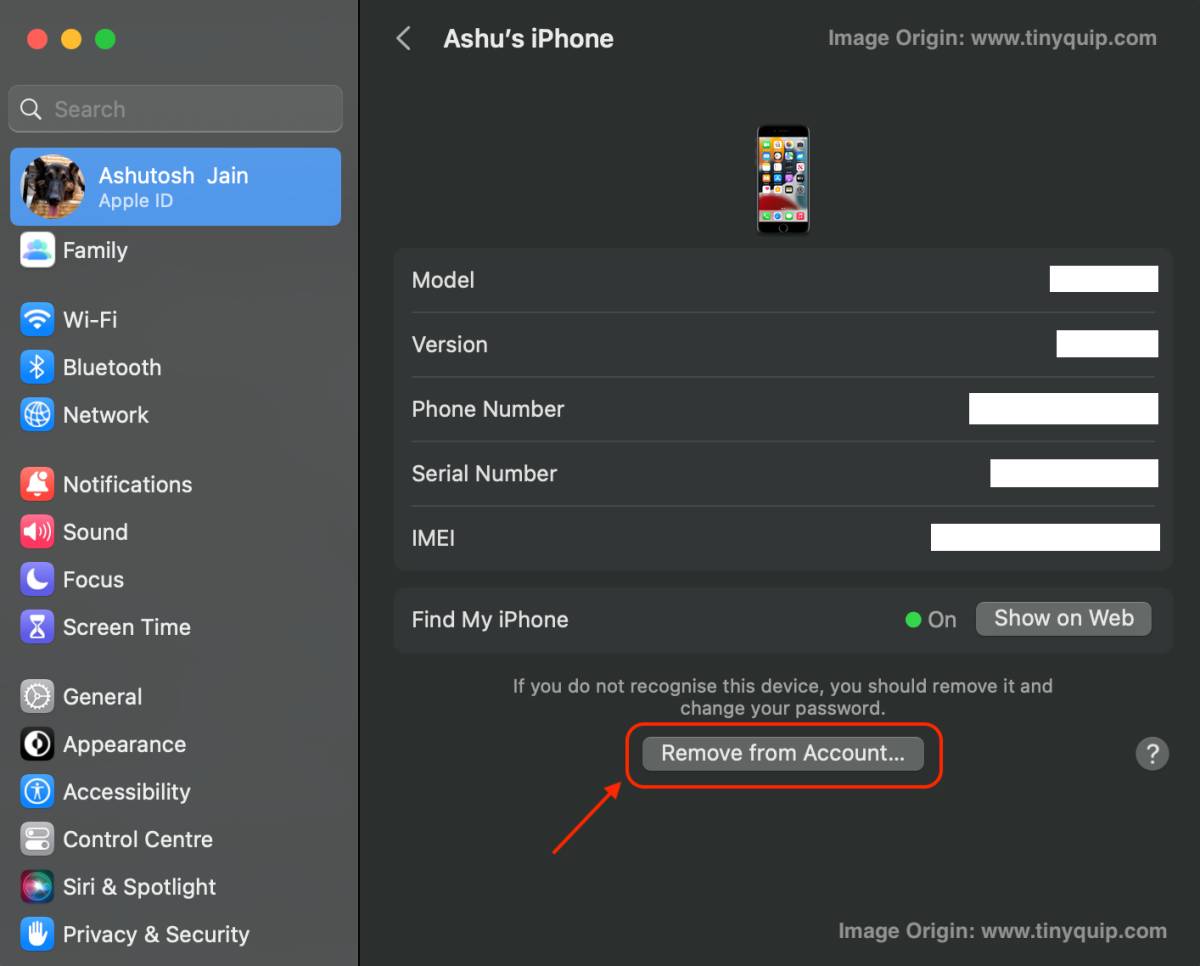
Task: Click the Screen Time hourglass icon
Action: (37, 627)
